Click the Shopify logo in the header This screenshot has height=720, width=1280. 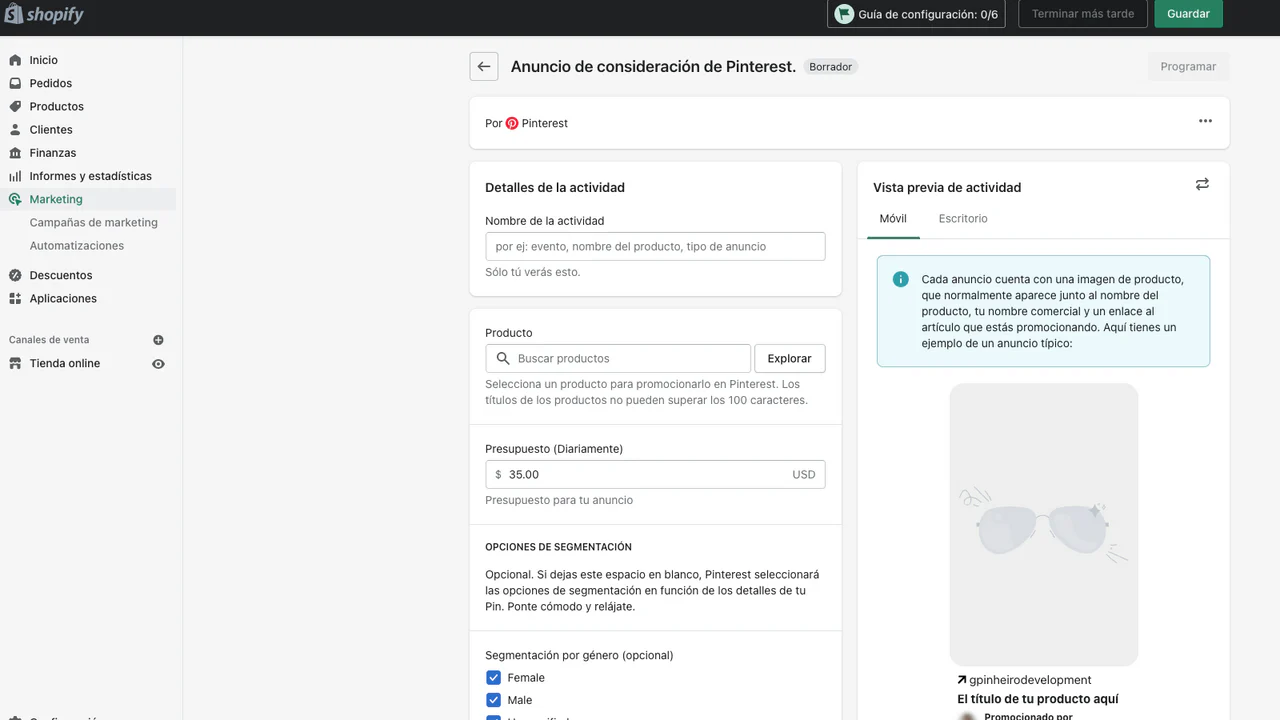click(44, 14)
